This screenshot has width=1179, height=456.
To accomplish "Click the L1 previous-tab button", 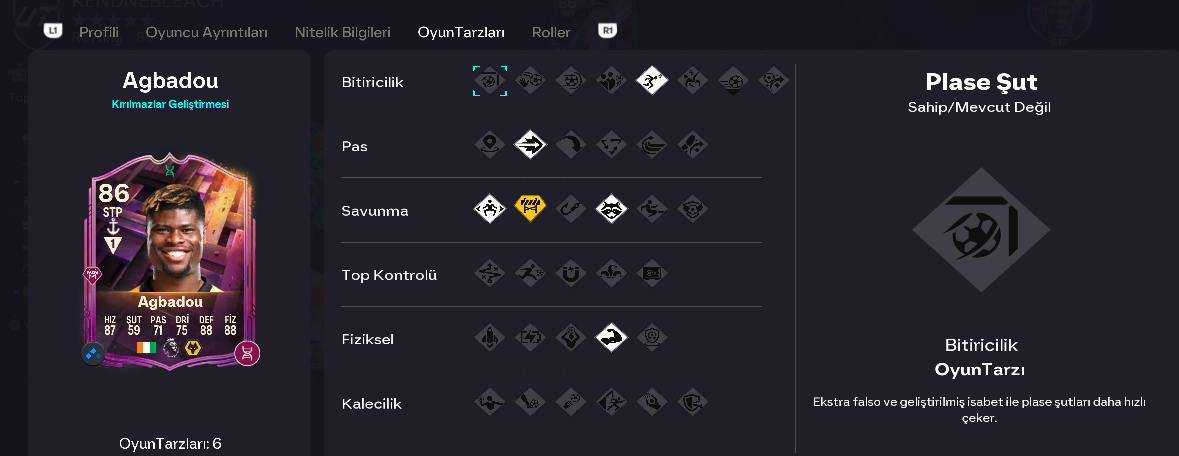I will point(52,31).
